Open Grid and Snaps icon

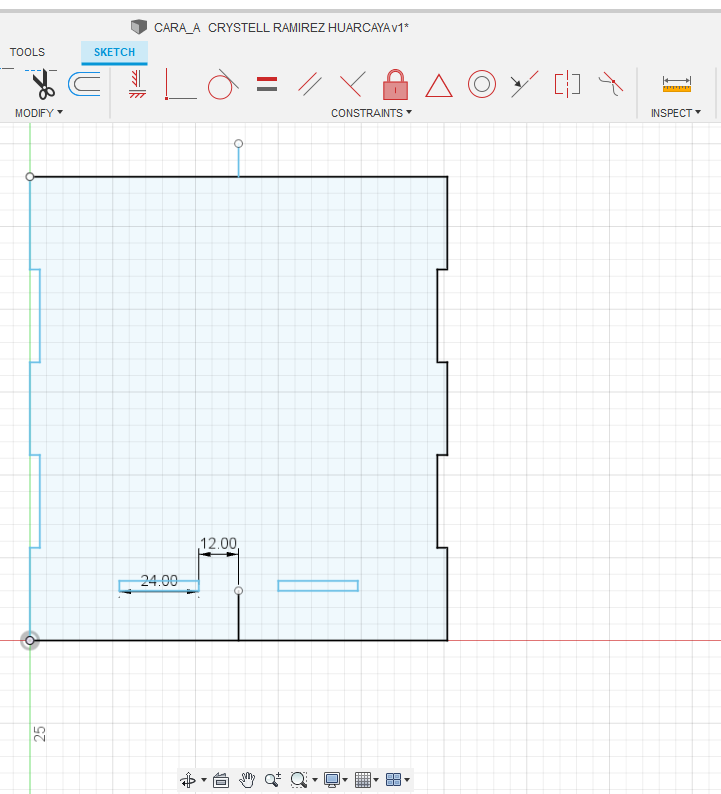click(x=363, y=780)
